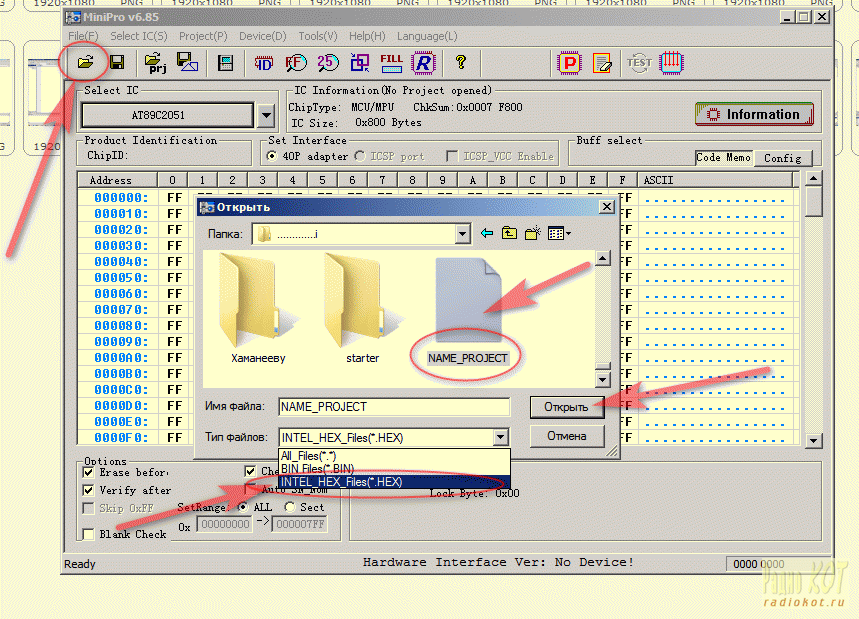Open the view menu icon in dialog

559,233
